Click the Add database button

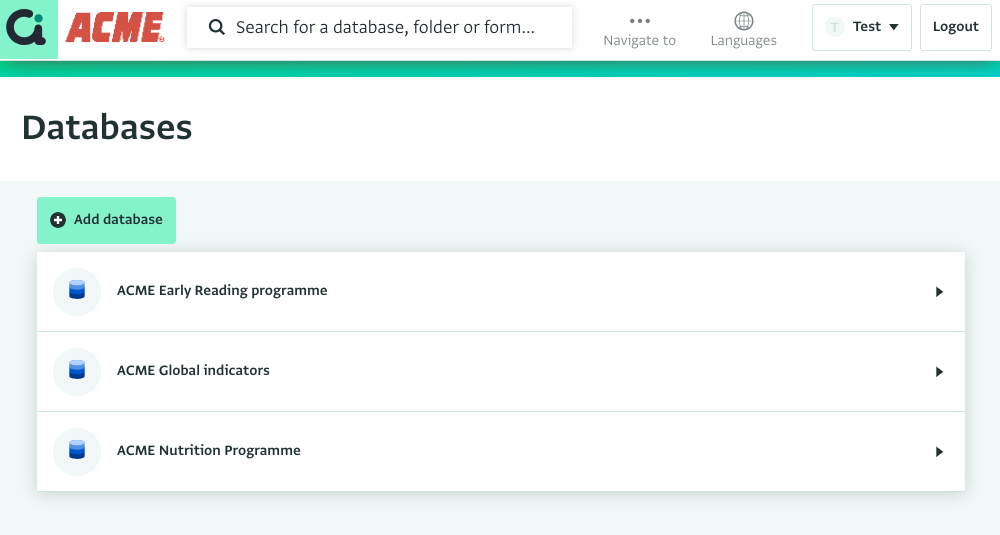(x=107, y=220)
